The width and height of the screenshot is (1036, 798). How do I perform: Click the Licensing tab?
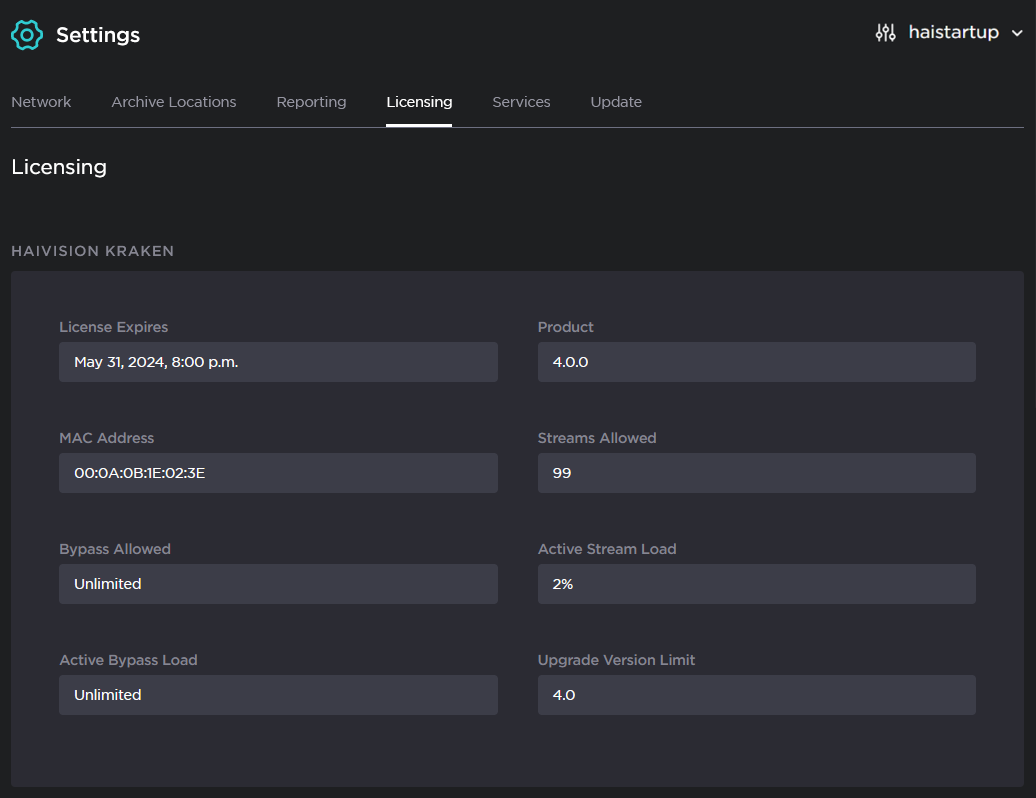pos(419,102)
